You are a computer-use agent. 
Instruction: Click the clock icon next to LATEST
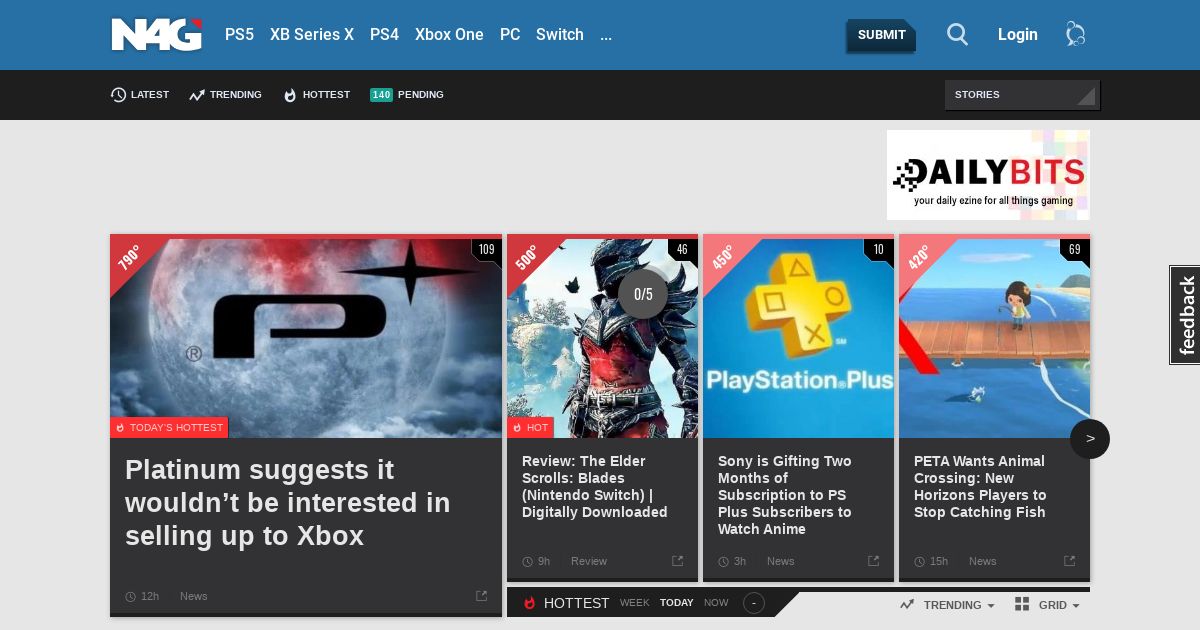[118, 95]
